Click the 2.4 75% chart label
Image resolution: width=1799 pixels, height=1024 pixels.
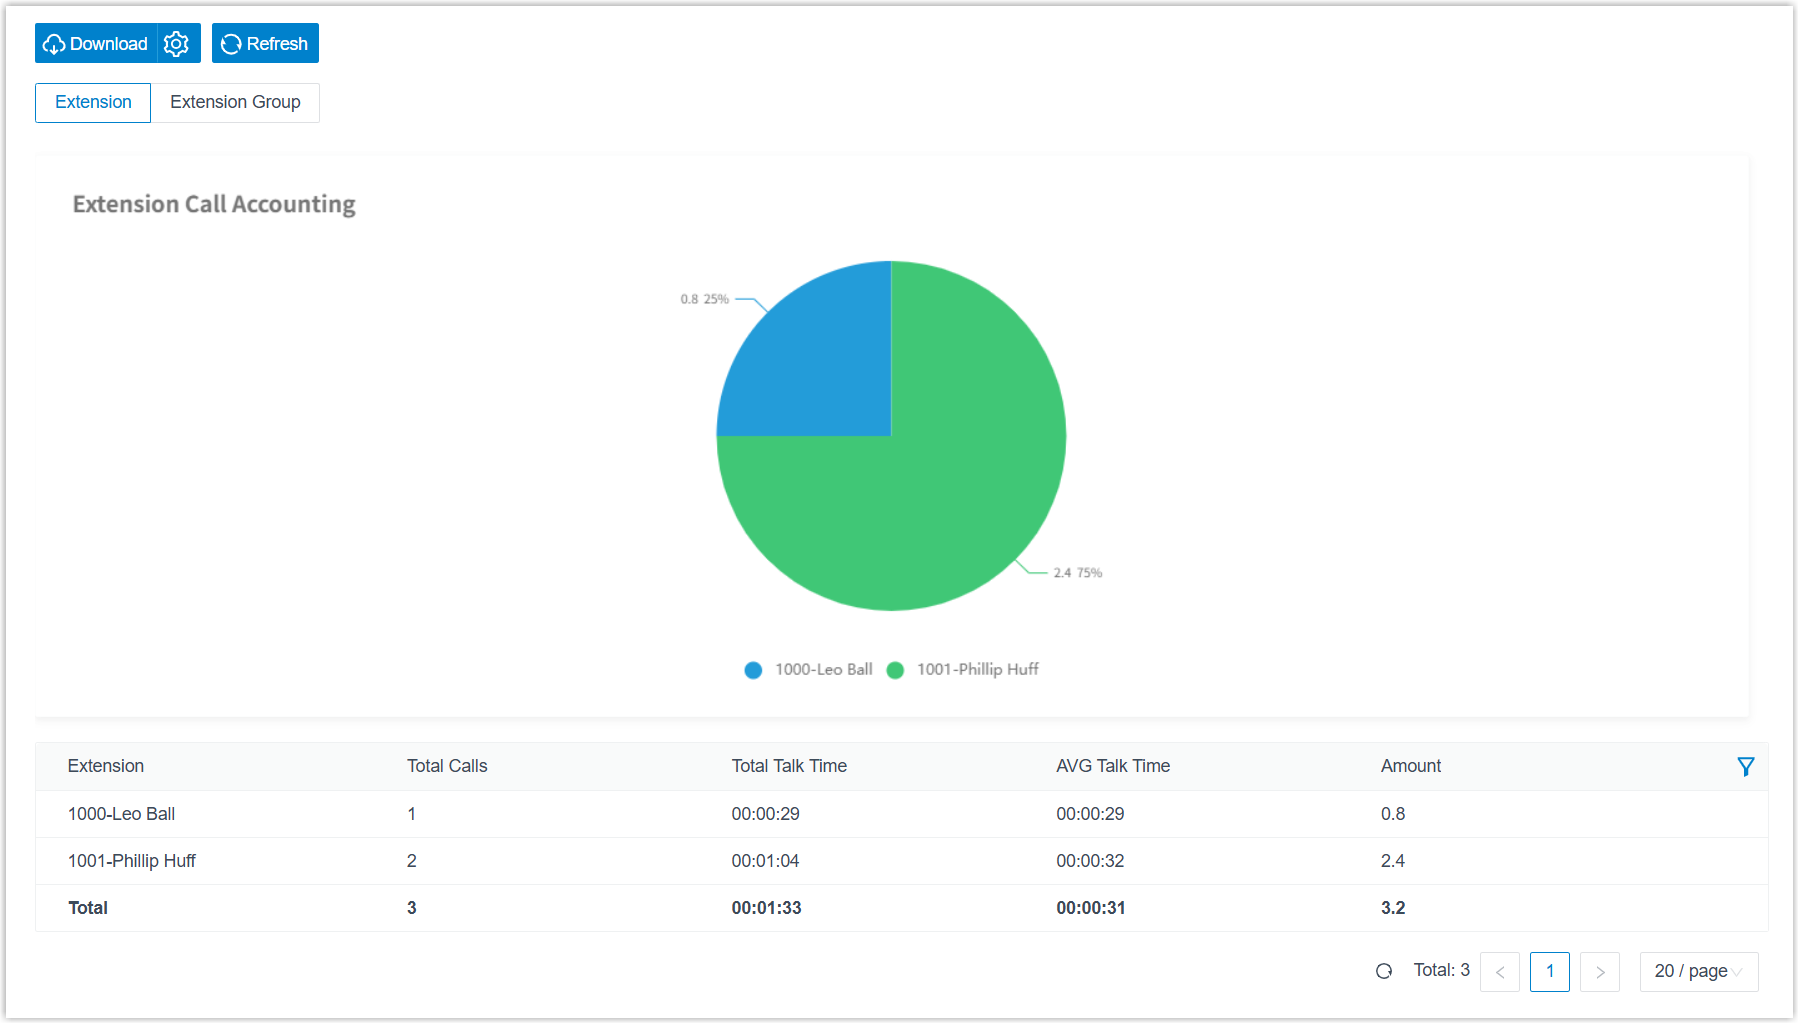pyautogui.click(x=1078, y=573)
